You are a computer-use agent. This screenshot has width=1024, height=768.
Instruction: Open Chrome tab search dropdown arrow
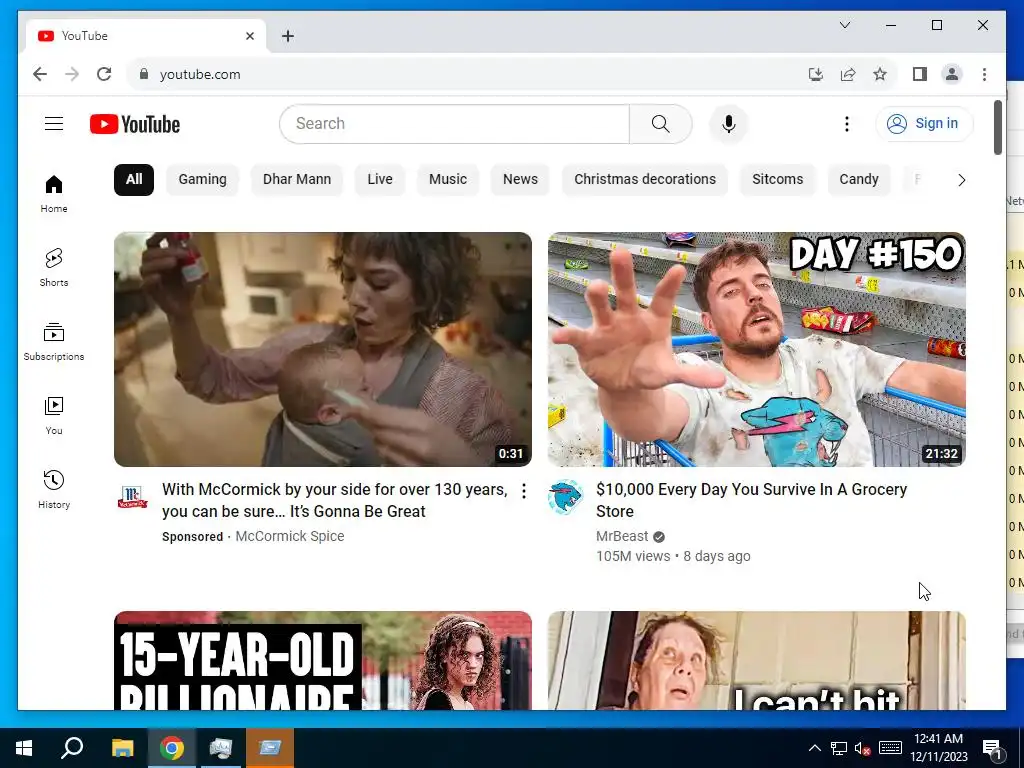tap(844, 25)
